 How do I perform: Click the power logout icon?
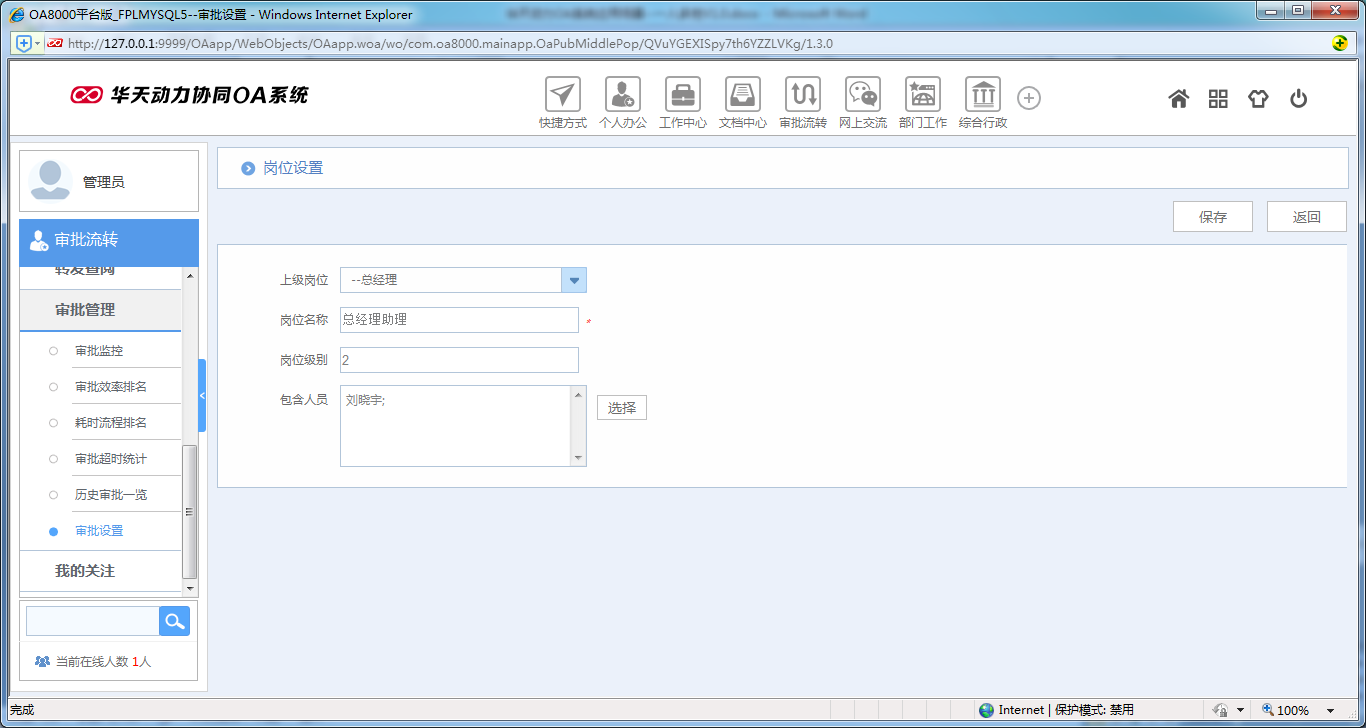[1298, 98]
